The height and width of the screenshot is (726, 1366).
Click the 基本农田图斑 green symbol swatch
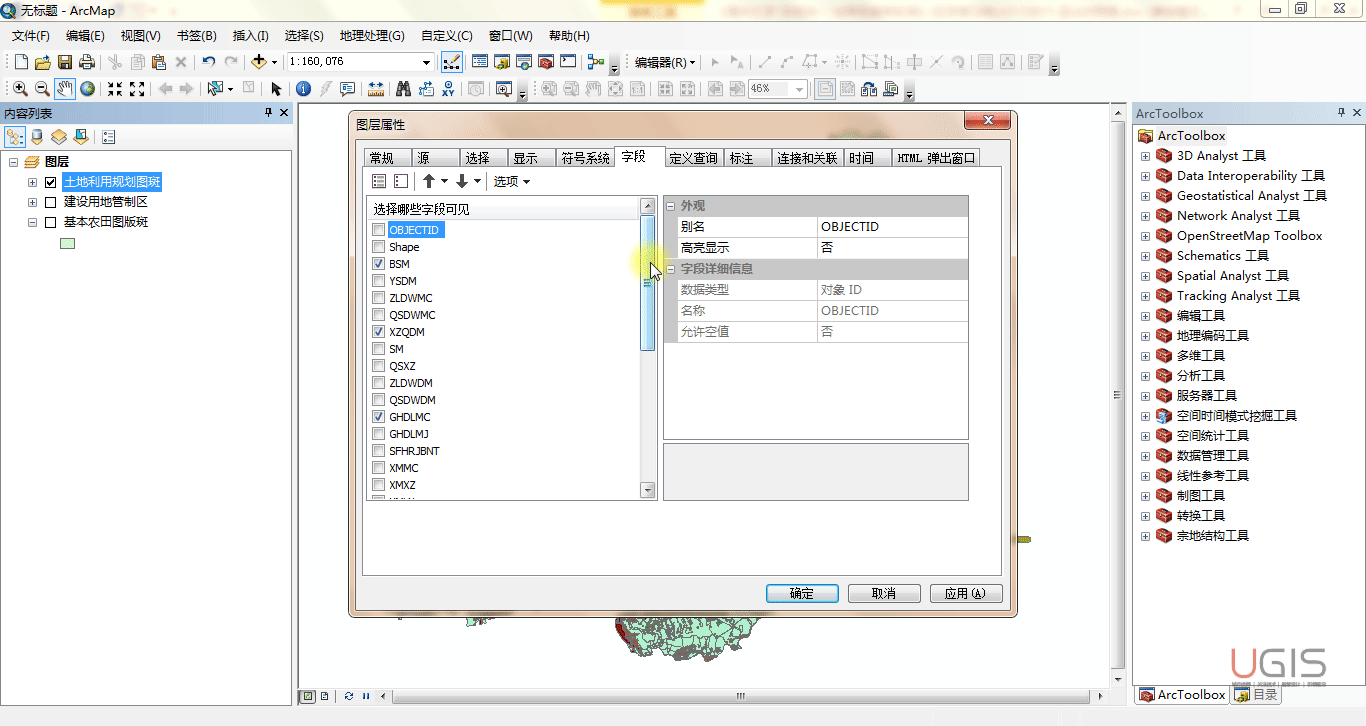pyautogui.click(x=68, y=243)
